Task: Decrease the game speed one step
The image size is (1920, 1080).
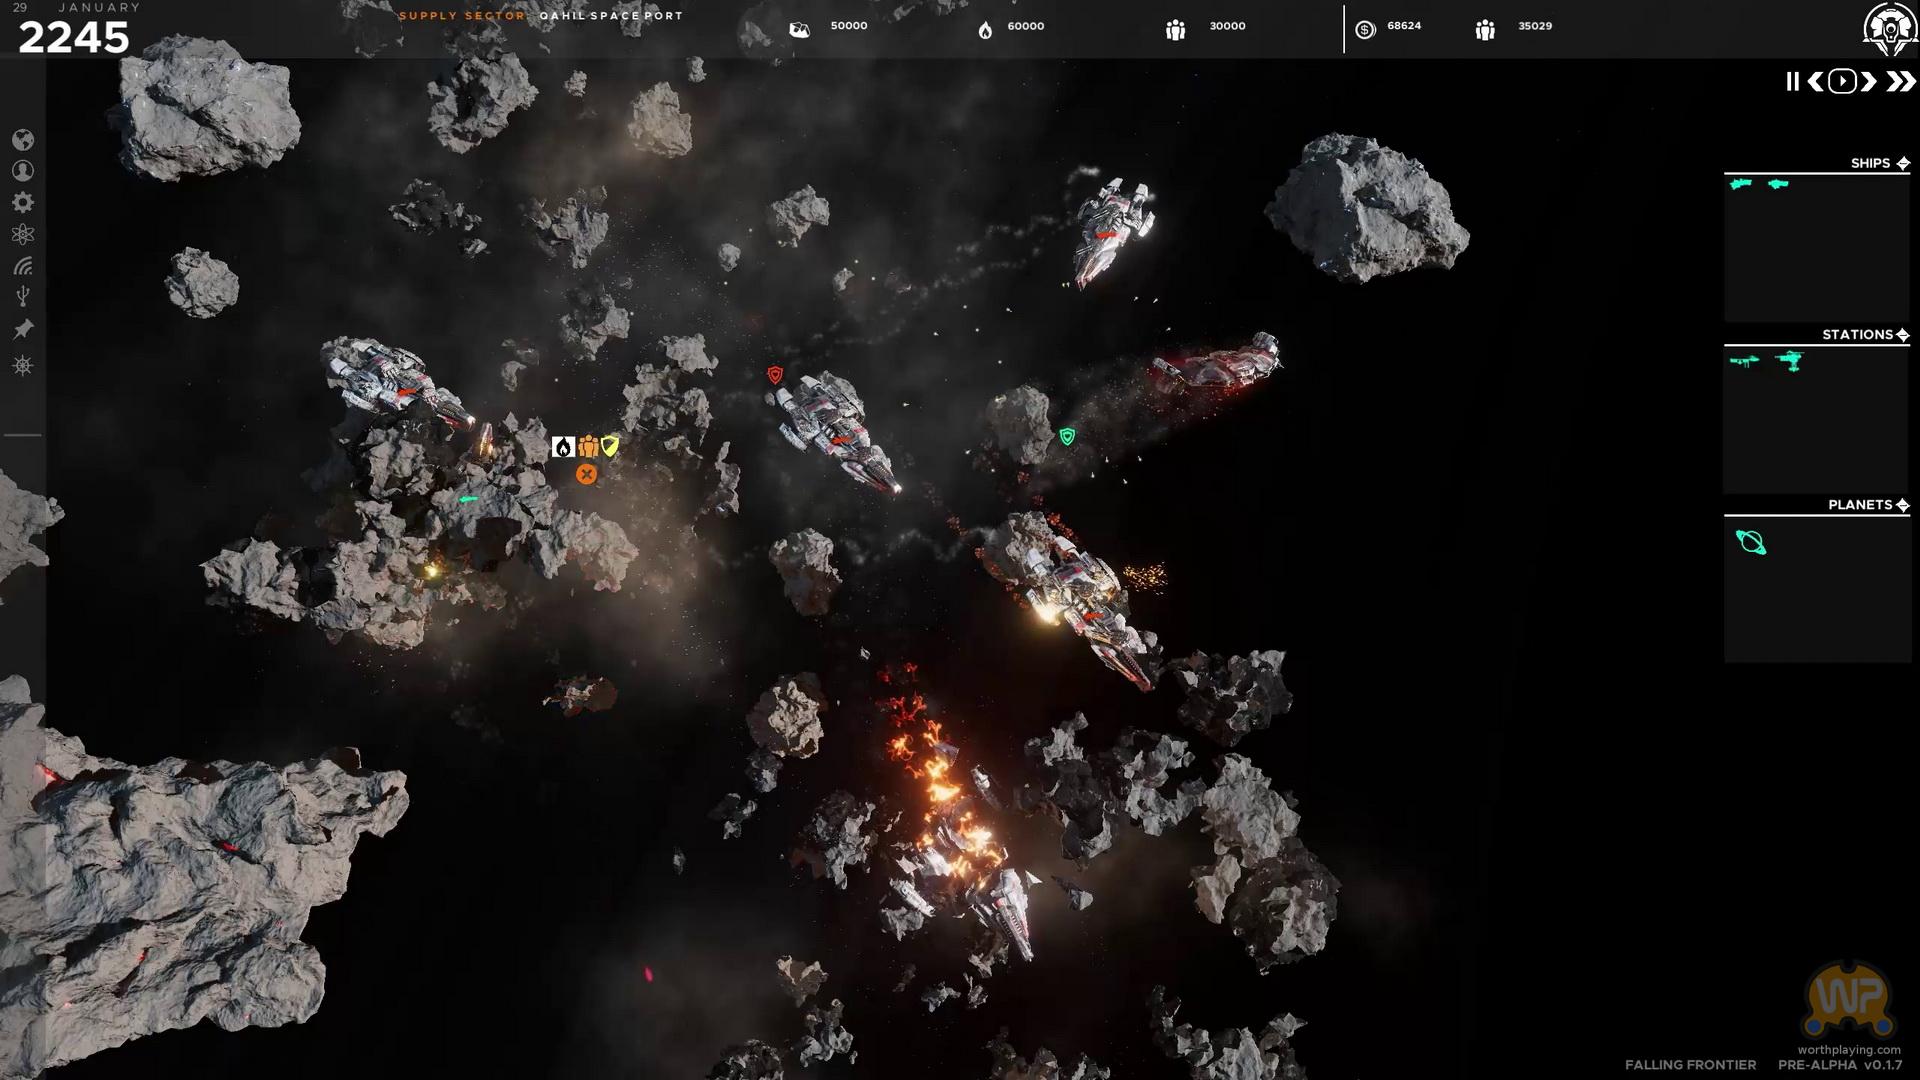Action: 1815,82
